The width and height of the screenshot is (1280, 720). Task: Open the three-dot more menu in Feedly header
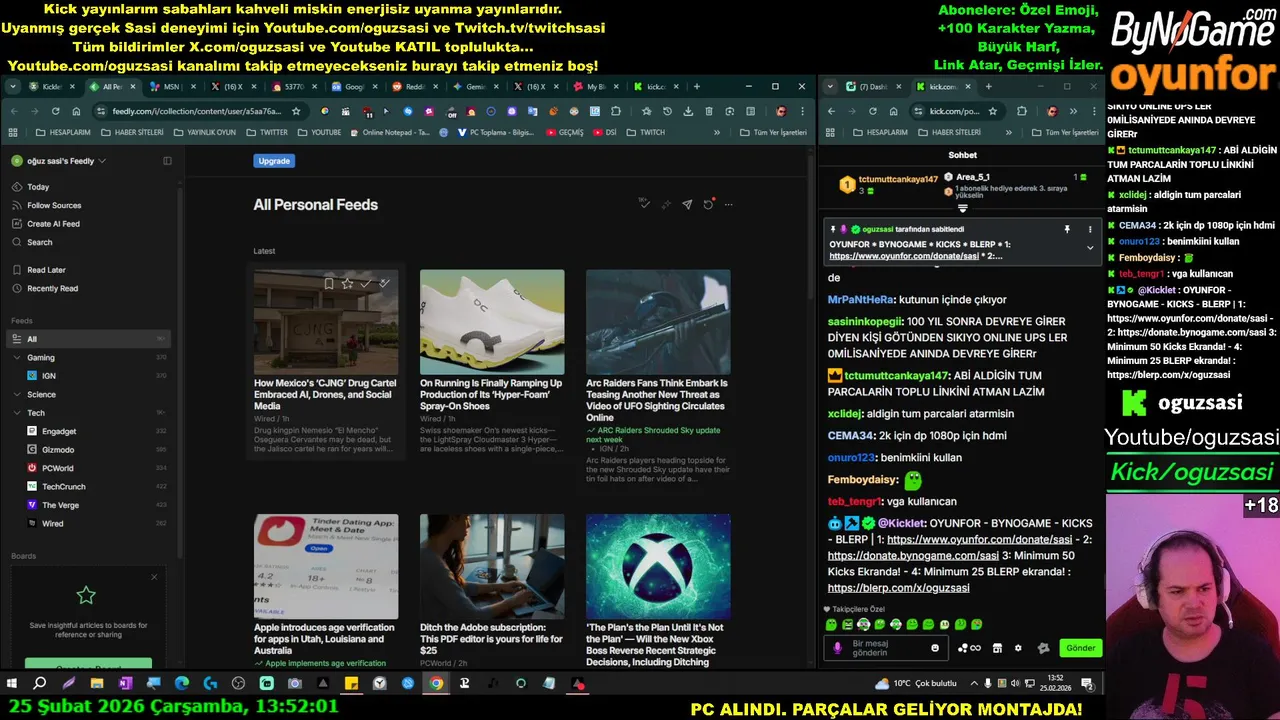(x=729, y=204)
